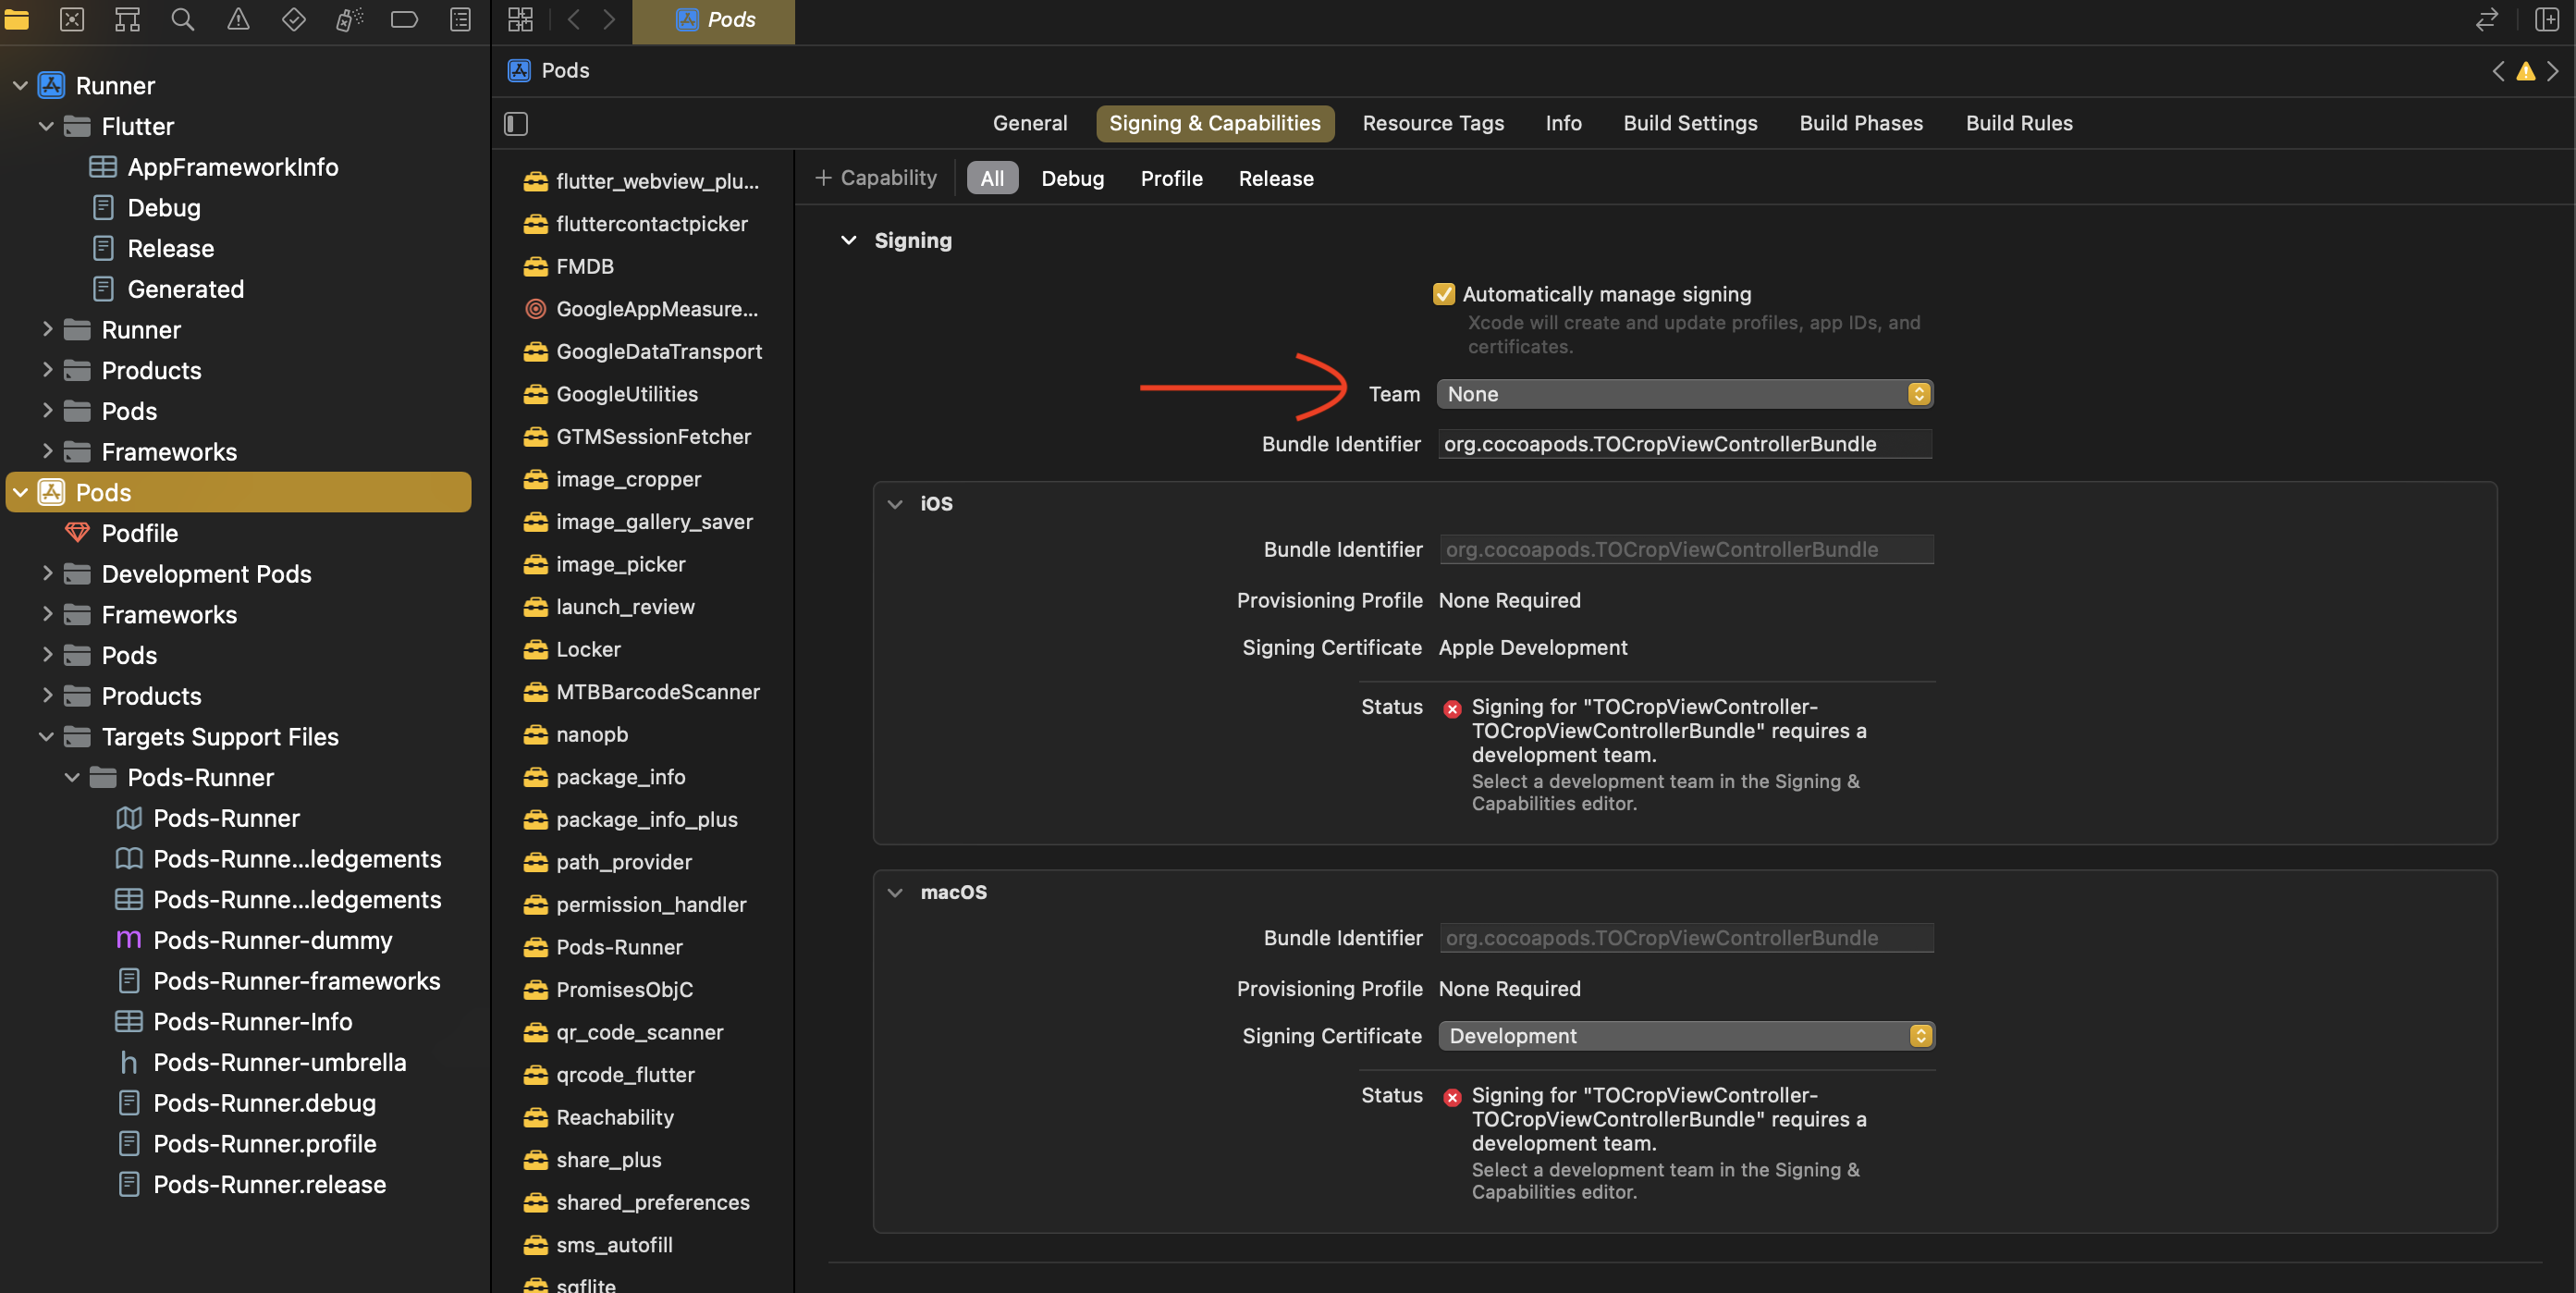Open the Report navigator icon
The image size is (2576, 1293).
coord(460,19)
